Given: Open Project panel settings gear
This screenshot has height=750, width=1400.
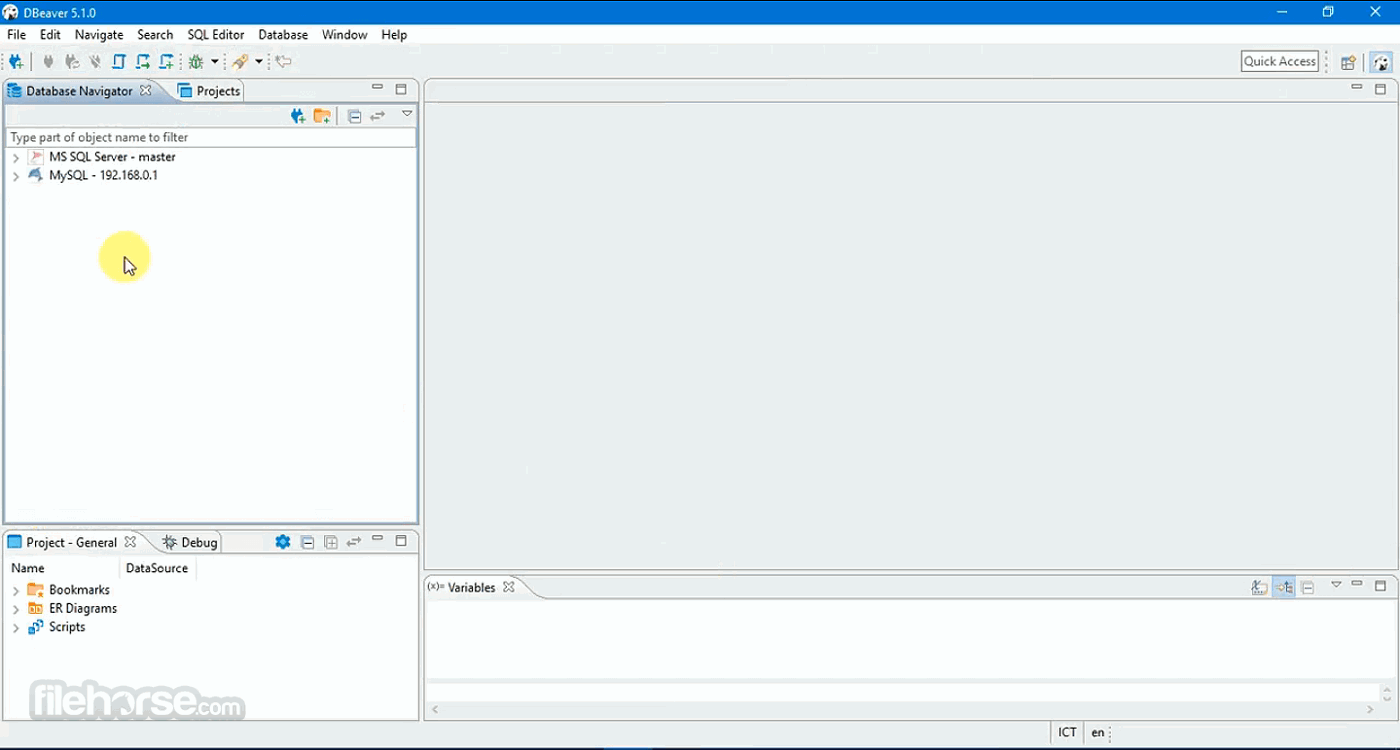Looking at the screenshot, I should click(283, 542).
